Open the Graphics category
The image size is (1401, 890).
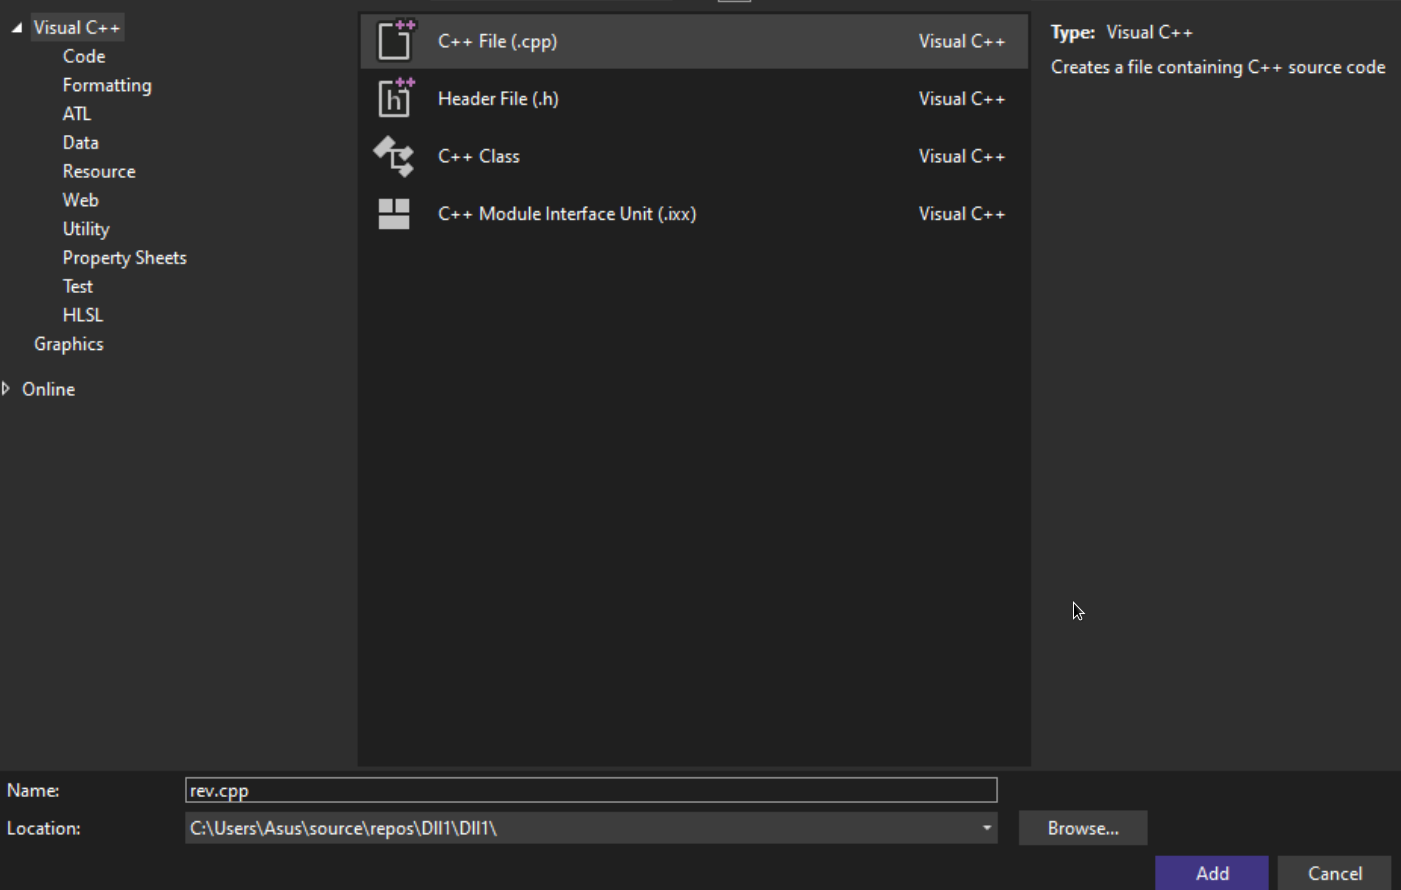pos(69,344)
